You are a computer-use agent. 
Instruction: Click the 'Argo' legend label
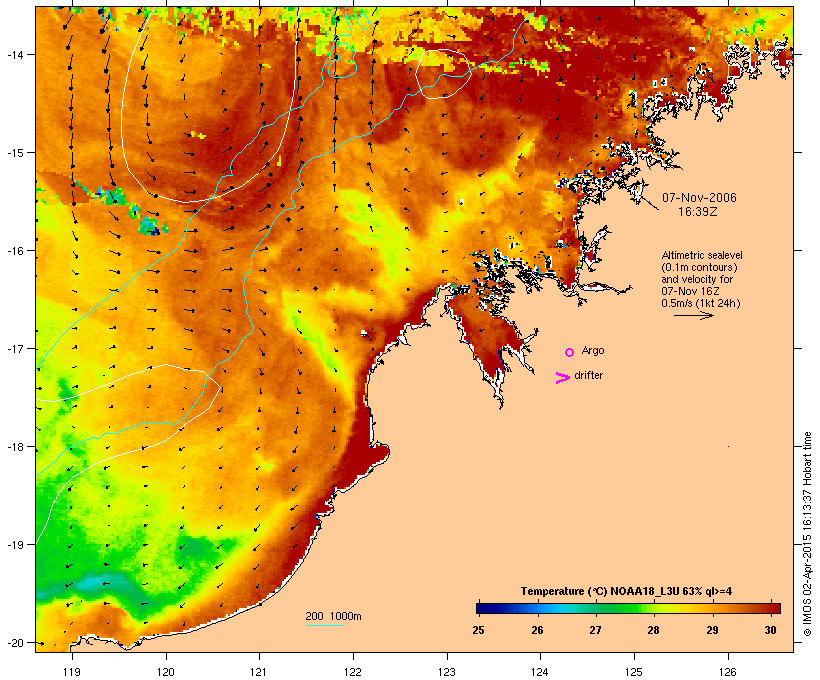(593, 351)
